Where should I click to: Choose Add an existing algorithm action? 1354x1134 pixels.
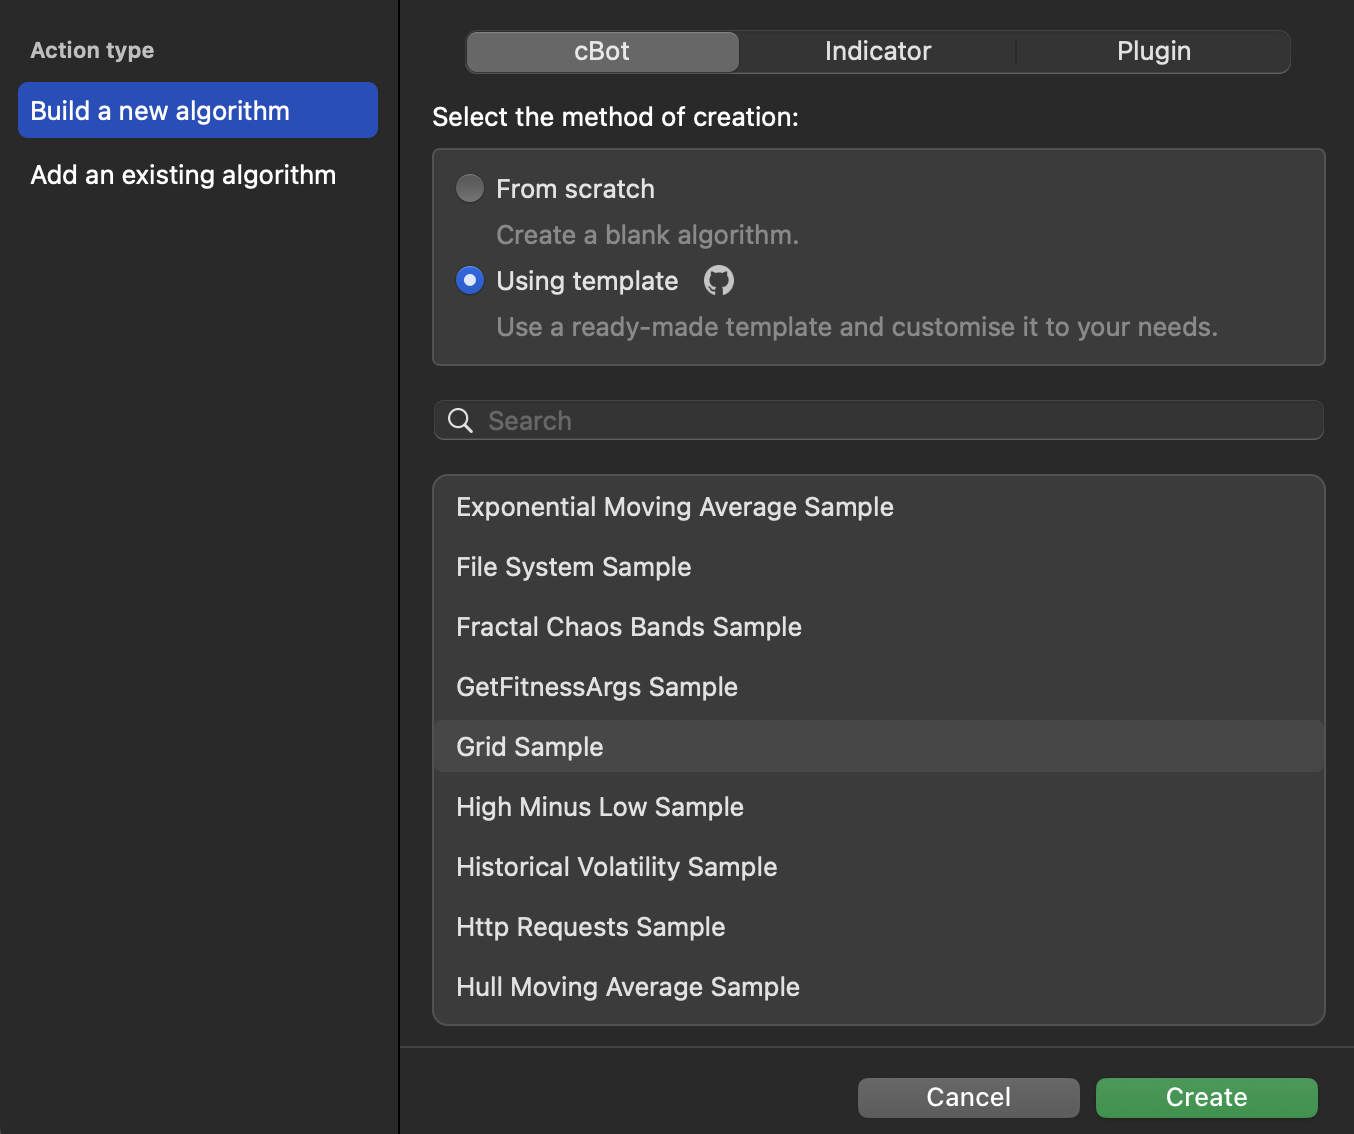183,175
